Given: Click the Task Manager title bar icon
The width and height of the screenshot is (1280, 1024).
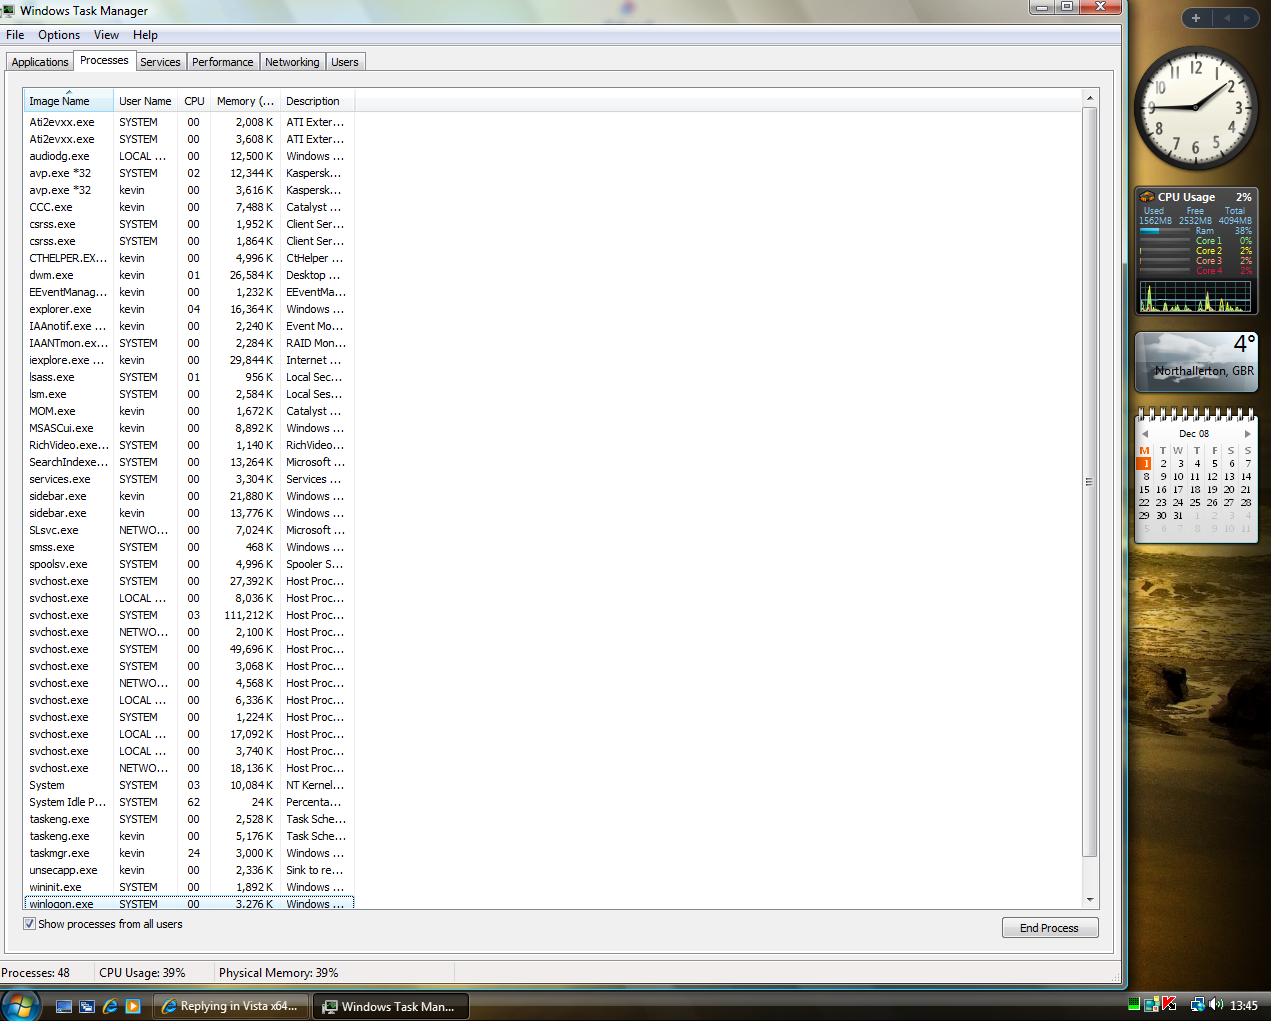Looking at the screenshot, I should coord(10,10).
